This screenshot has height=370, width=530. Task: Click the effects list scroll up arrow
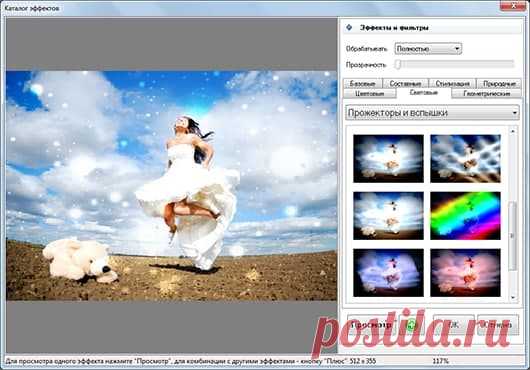513,131
